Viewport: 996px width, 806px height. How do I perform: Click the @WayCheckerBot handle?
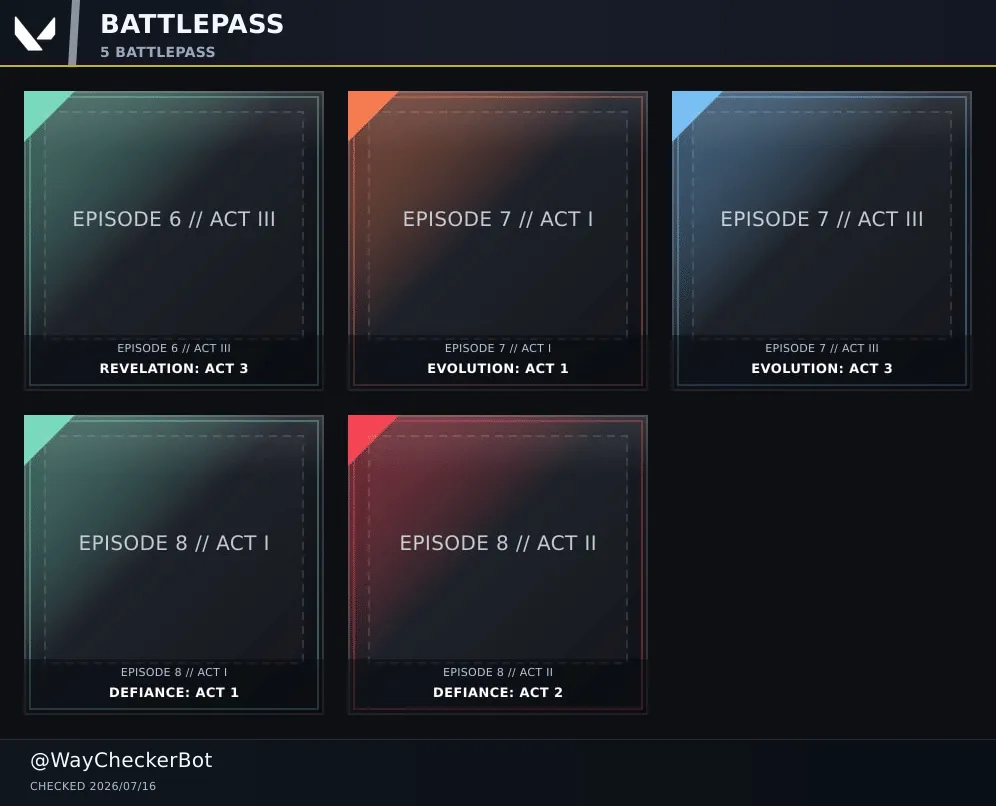pos(121,760)
